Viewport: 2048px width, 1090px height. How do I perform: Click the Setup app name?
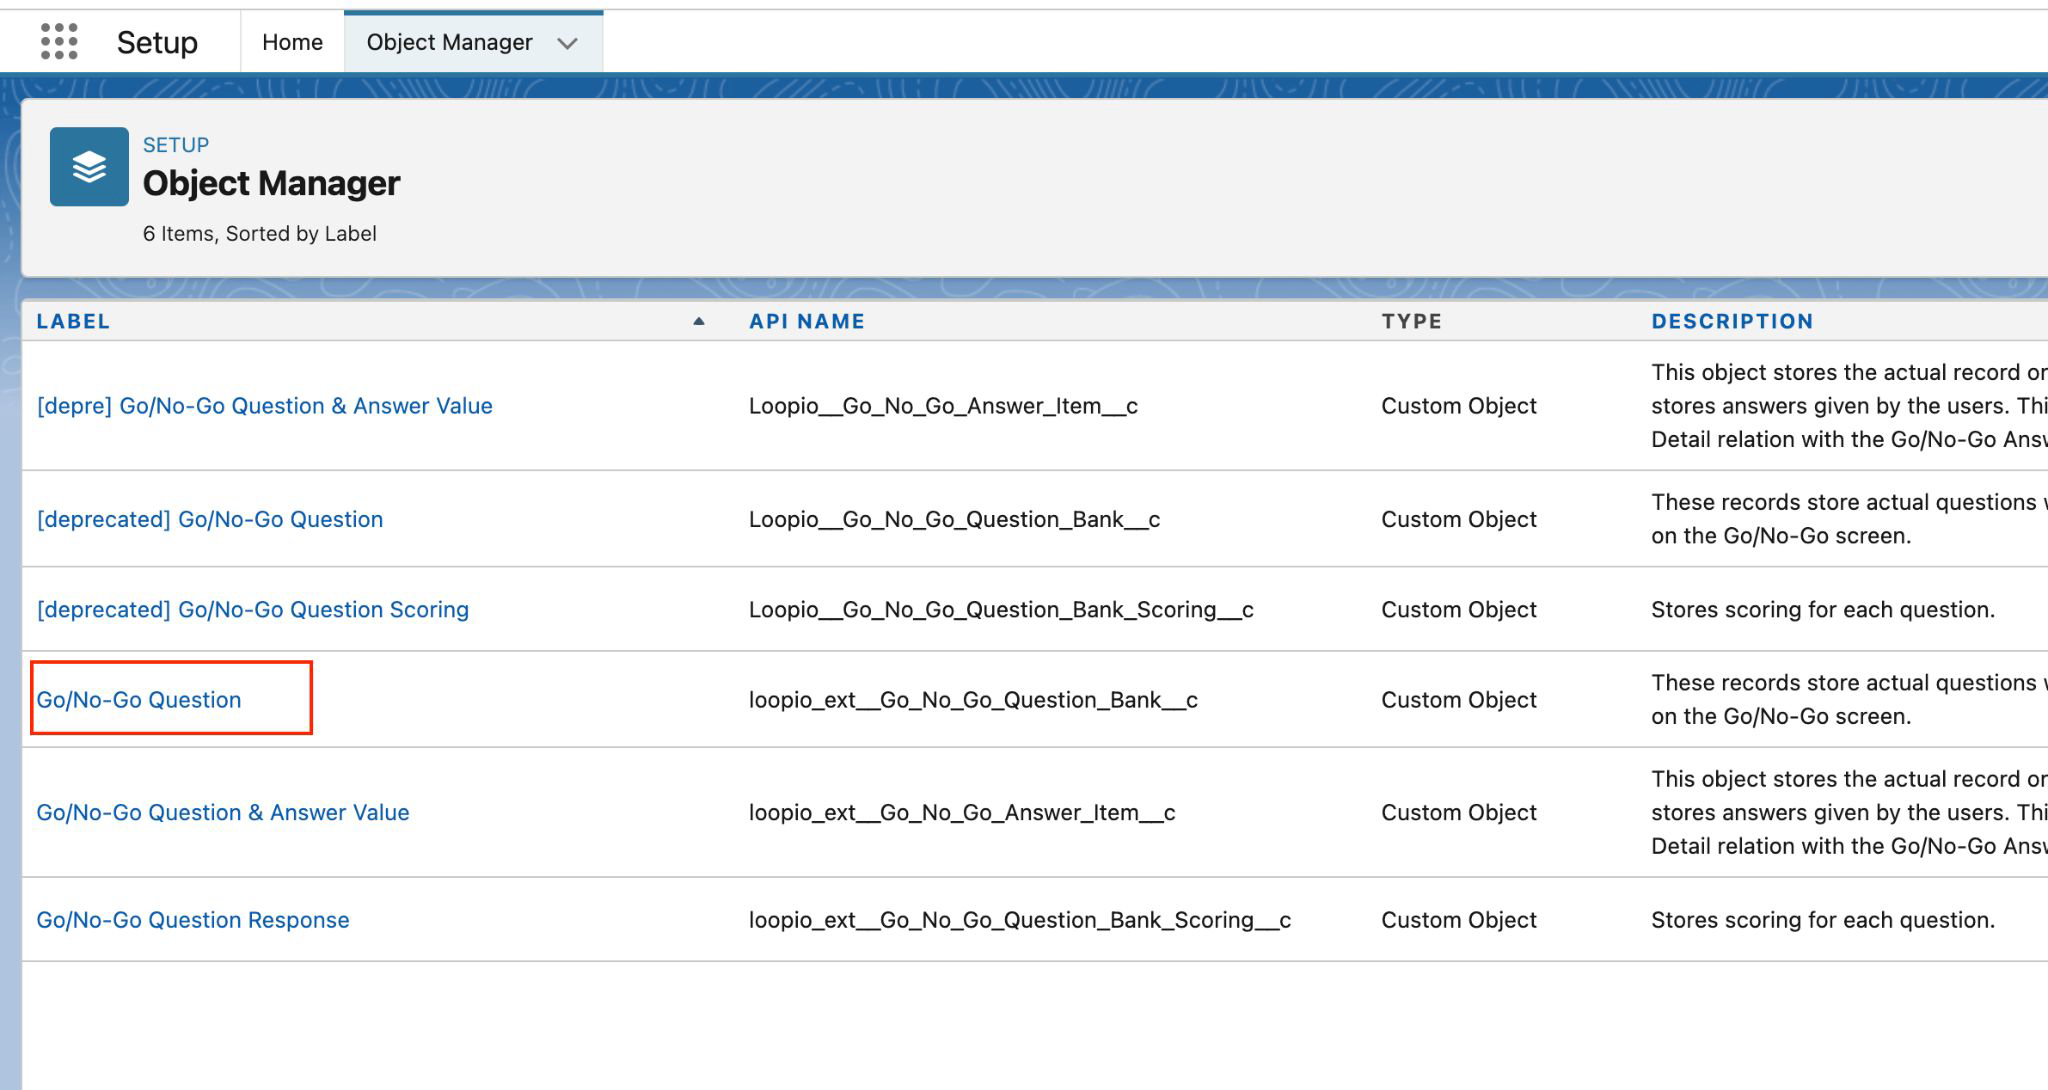click(x=157, y=42)
